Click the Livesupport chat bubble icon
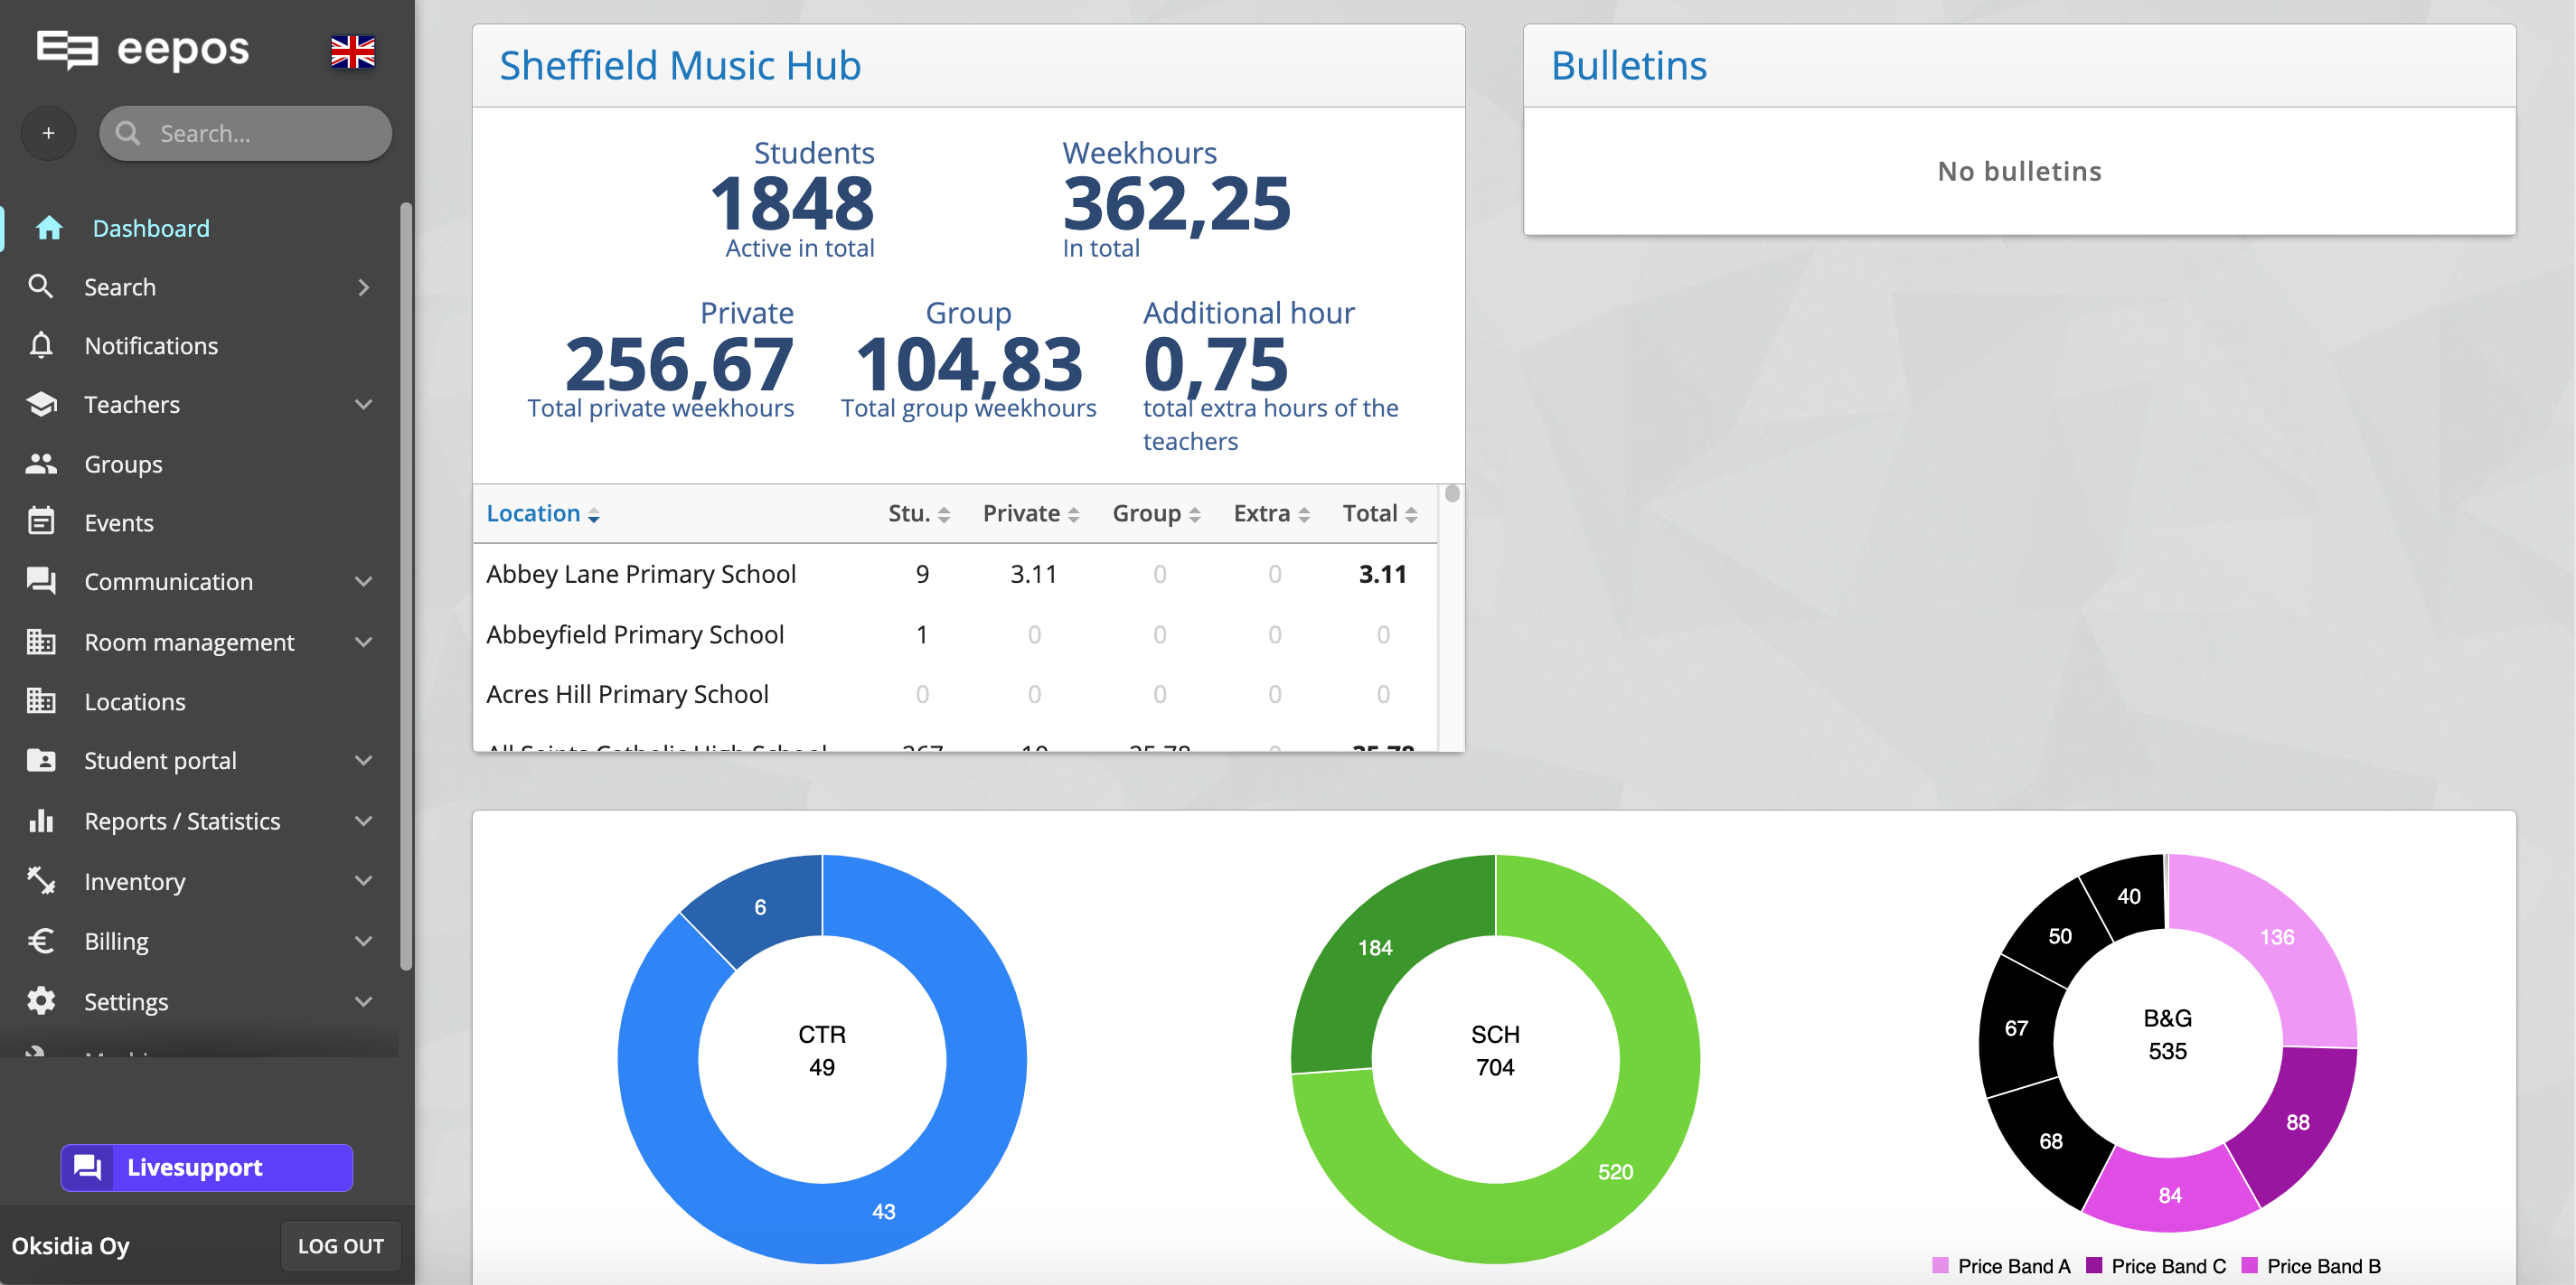This screenshot has height=1285, width=2576. click(x=88, y=1167)
